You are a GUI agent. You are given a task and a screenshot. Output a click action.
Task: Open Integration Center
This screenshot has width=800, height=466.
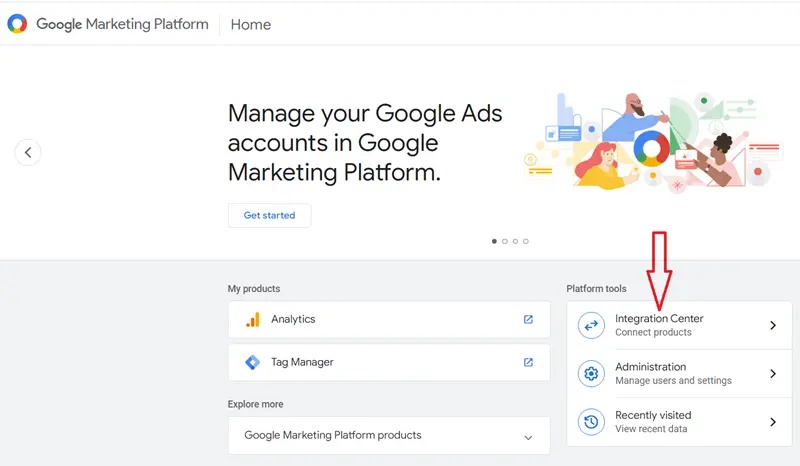pos(680,325)
